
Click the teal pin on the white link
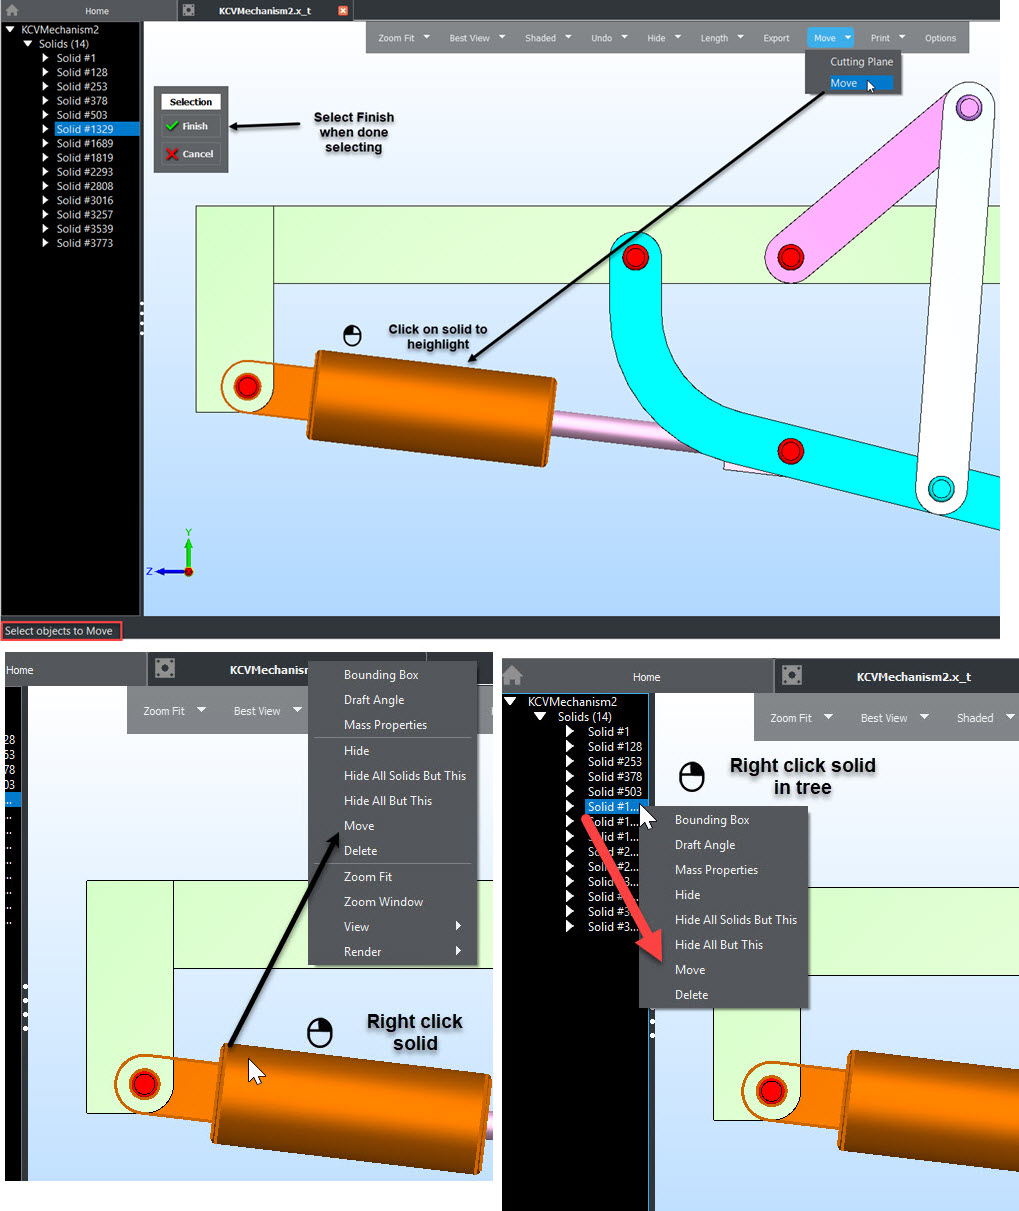[x=940, y=488]
